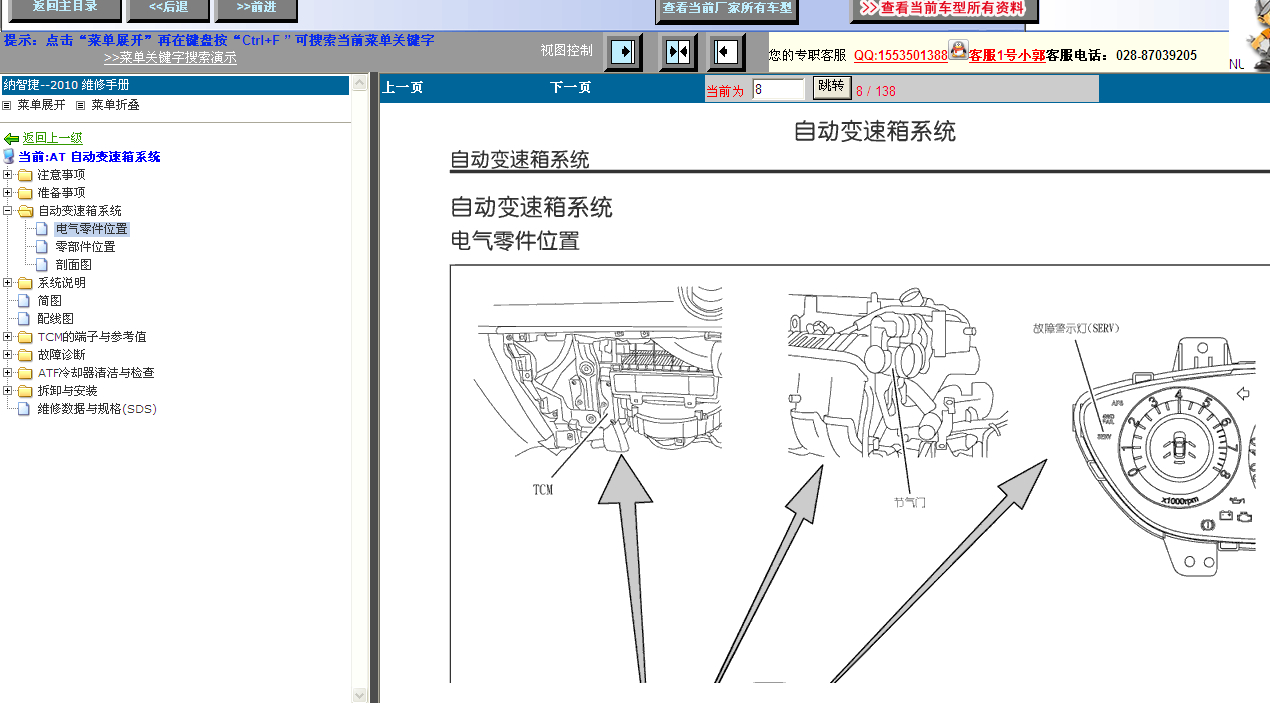
Task: Click the 返回主目录 button
Action: point(65,9)
